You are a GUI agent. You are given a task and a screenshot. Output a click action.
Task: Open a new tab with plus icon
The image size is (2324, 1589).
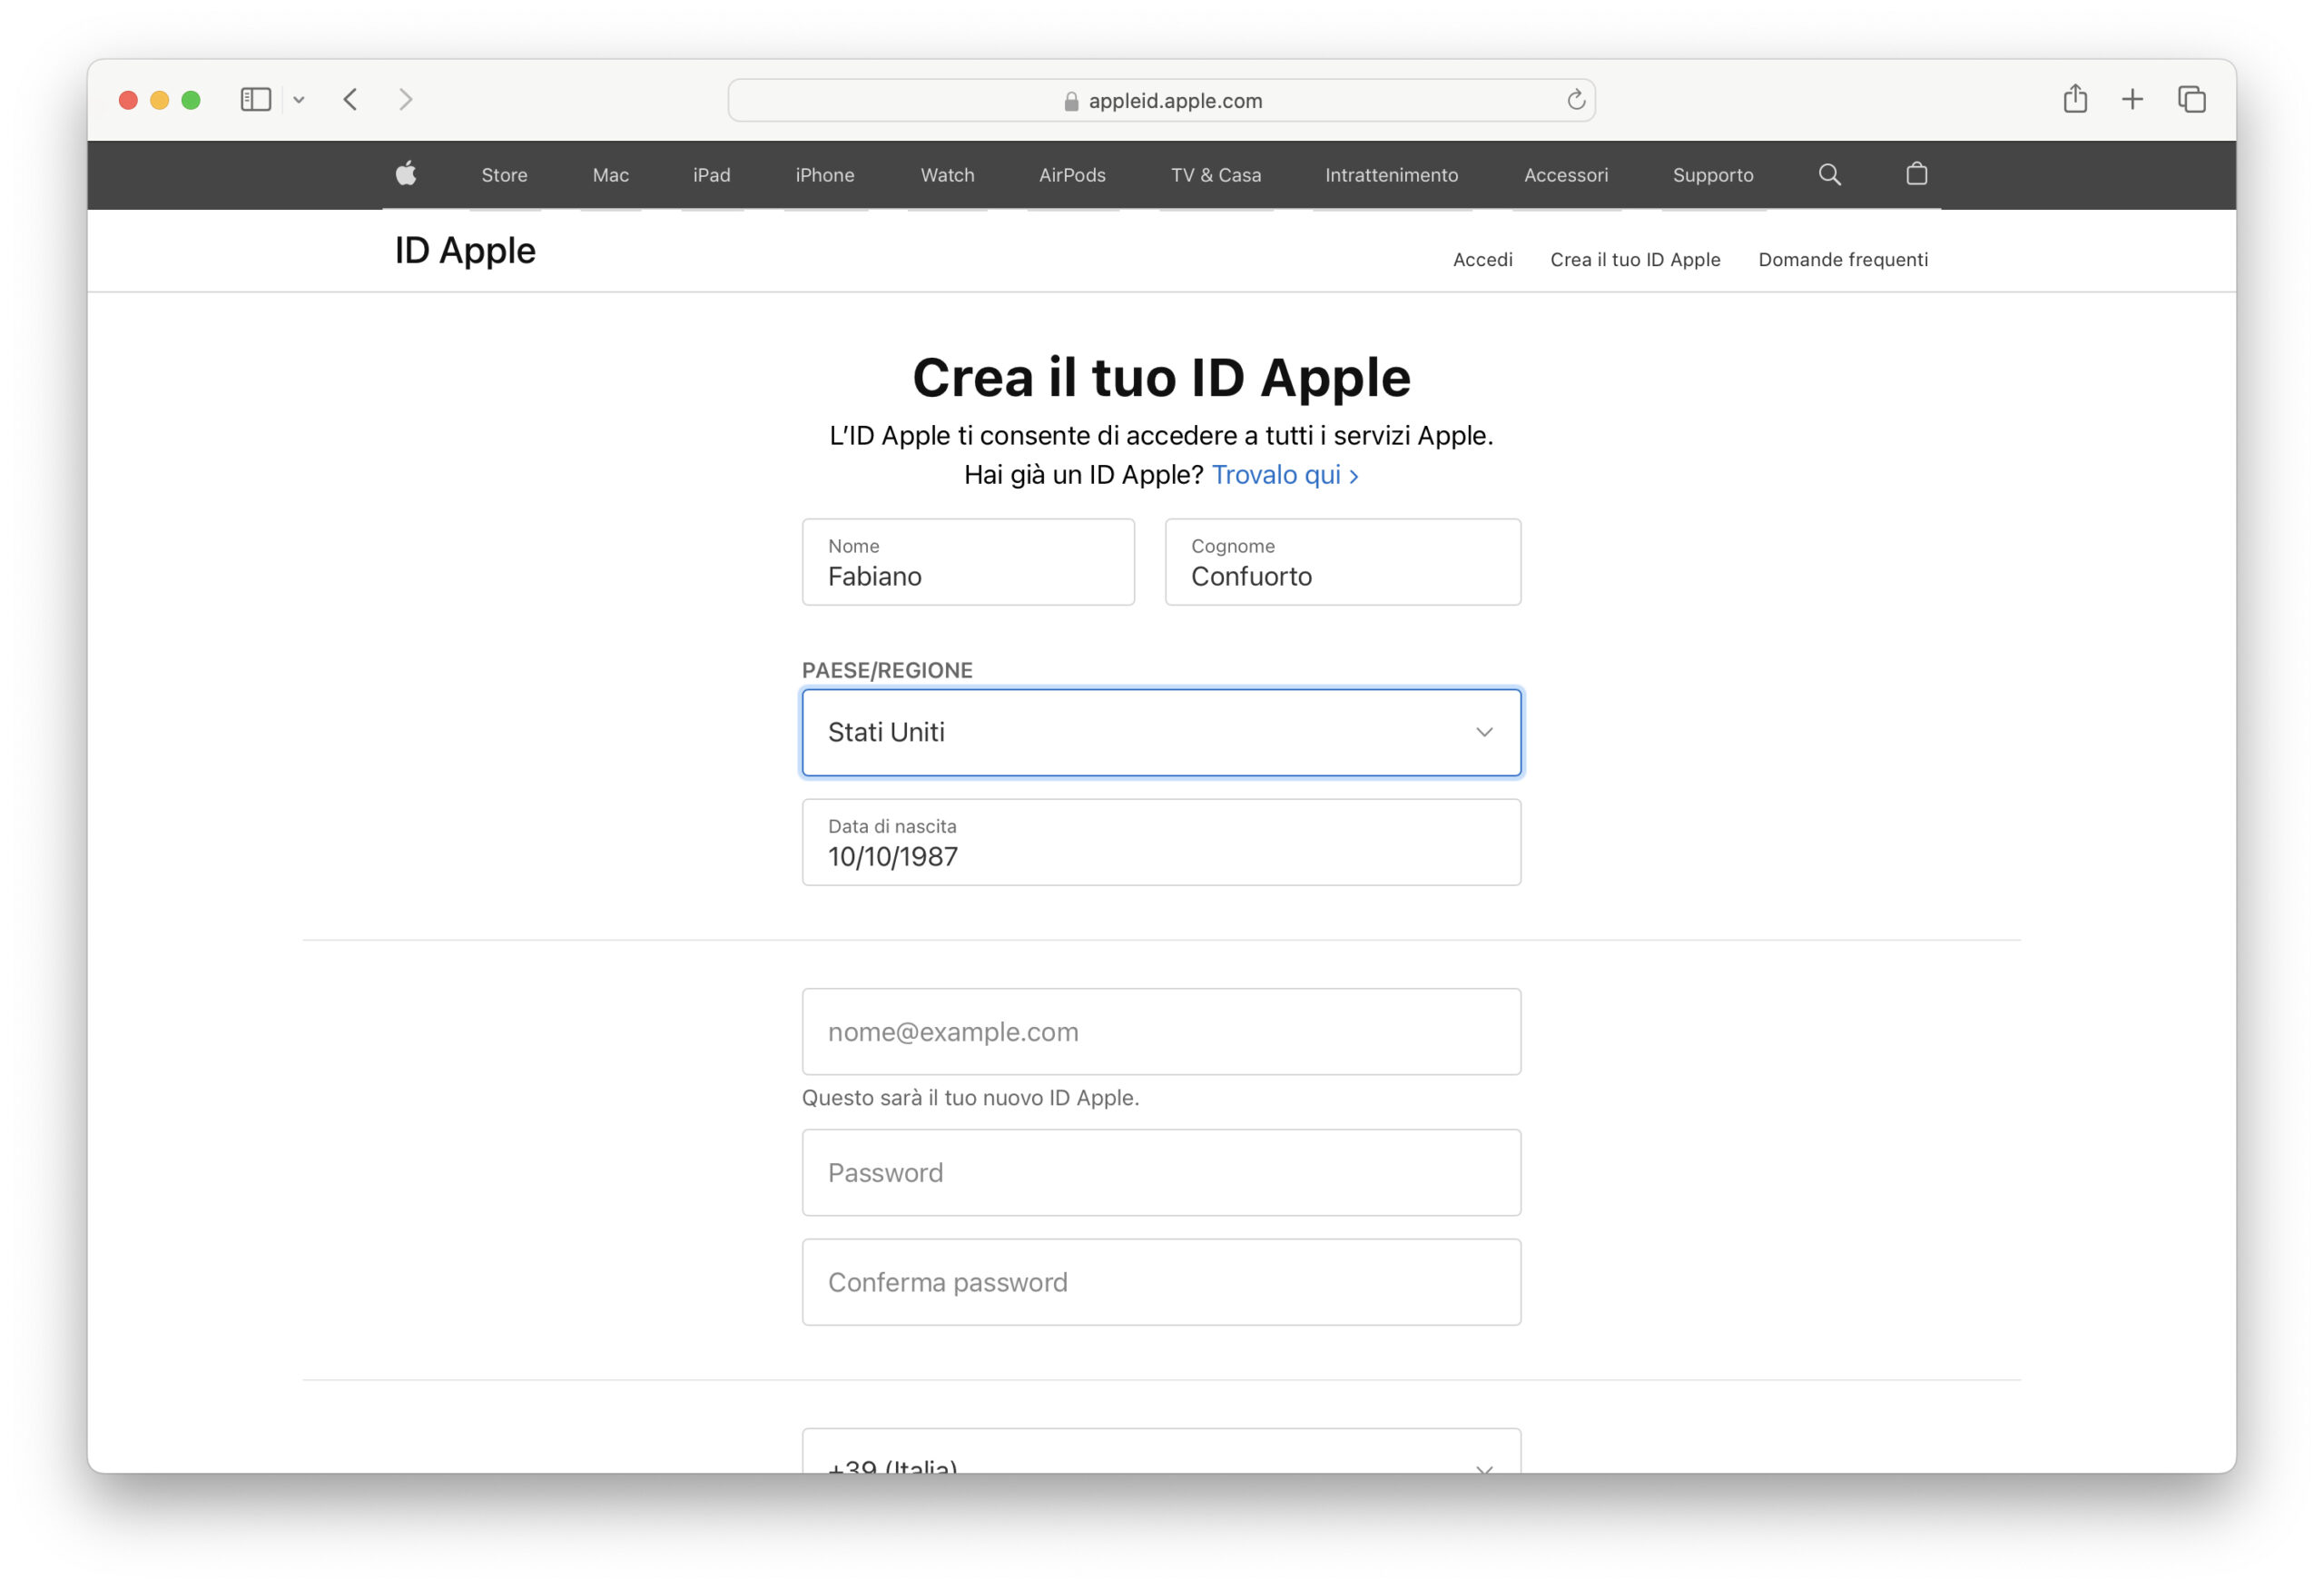2132,99
